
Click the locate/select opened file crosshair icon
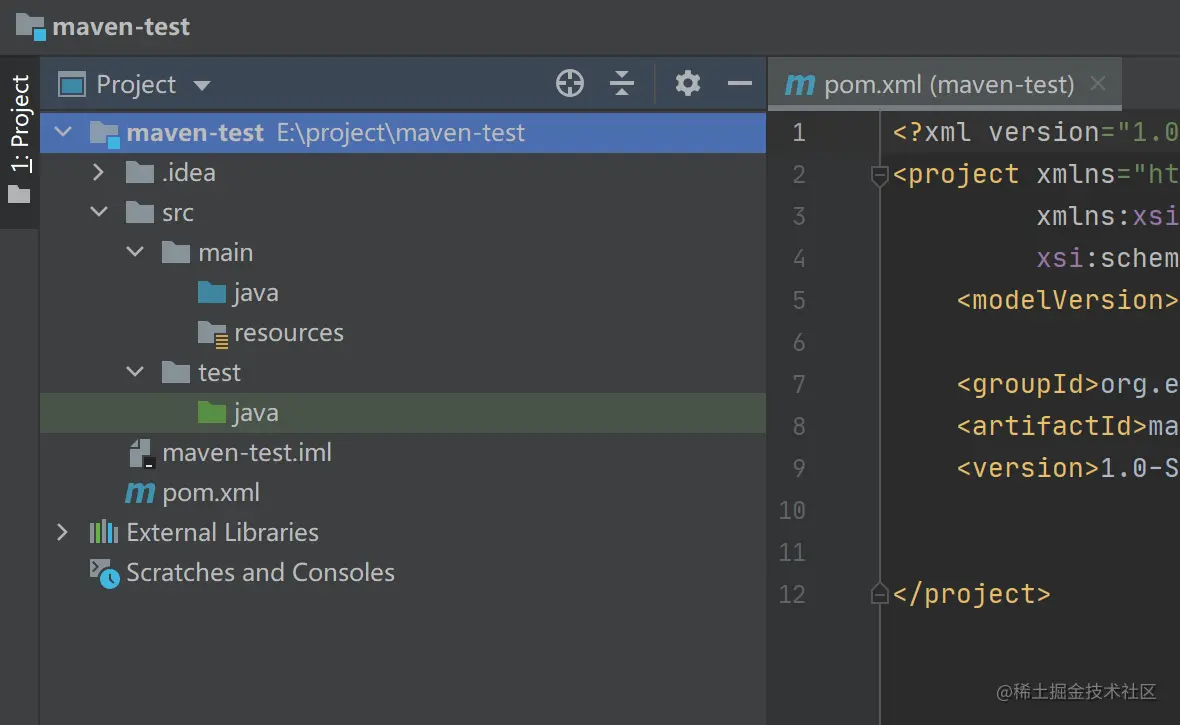pyautogui.click(x=570, y=84)
